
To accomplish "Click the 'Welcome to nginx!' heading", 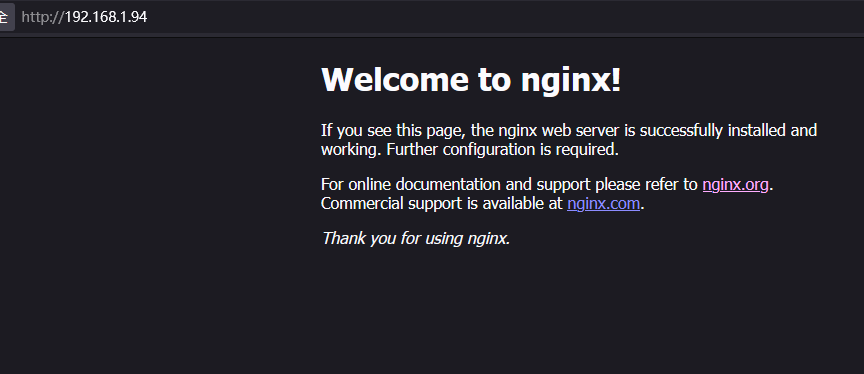I will click(471, 80).
